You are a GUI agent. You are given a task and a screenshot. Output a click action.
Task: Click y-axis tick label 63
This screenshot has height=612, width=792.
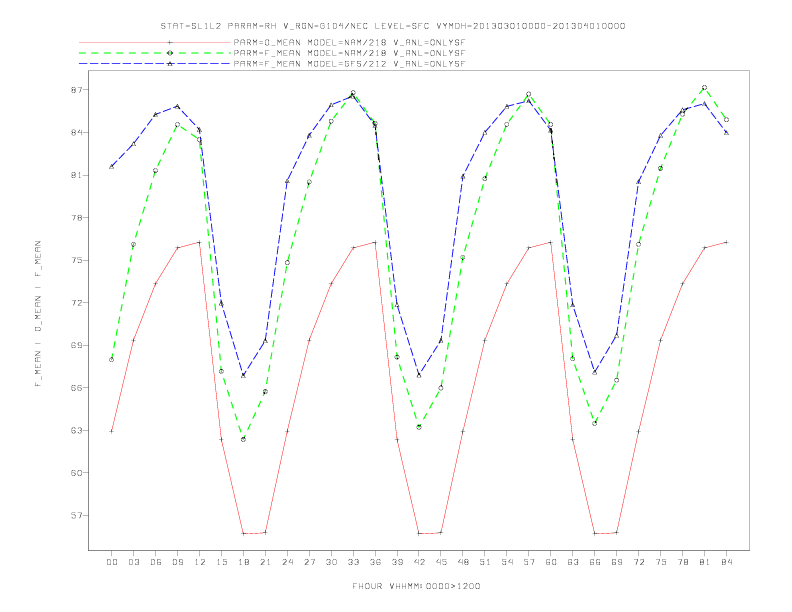click(77, 431)
